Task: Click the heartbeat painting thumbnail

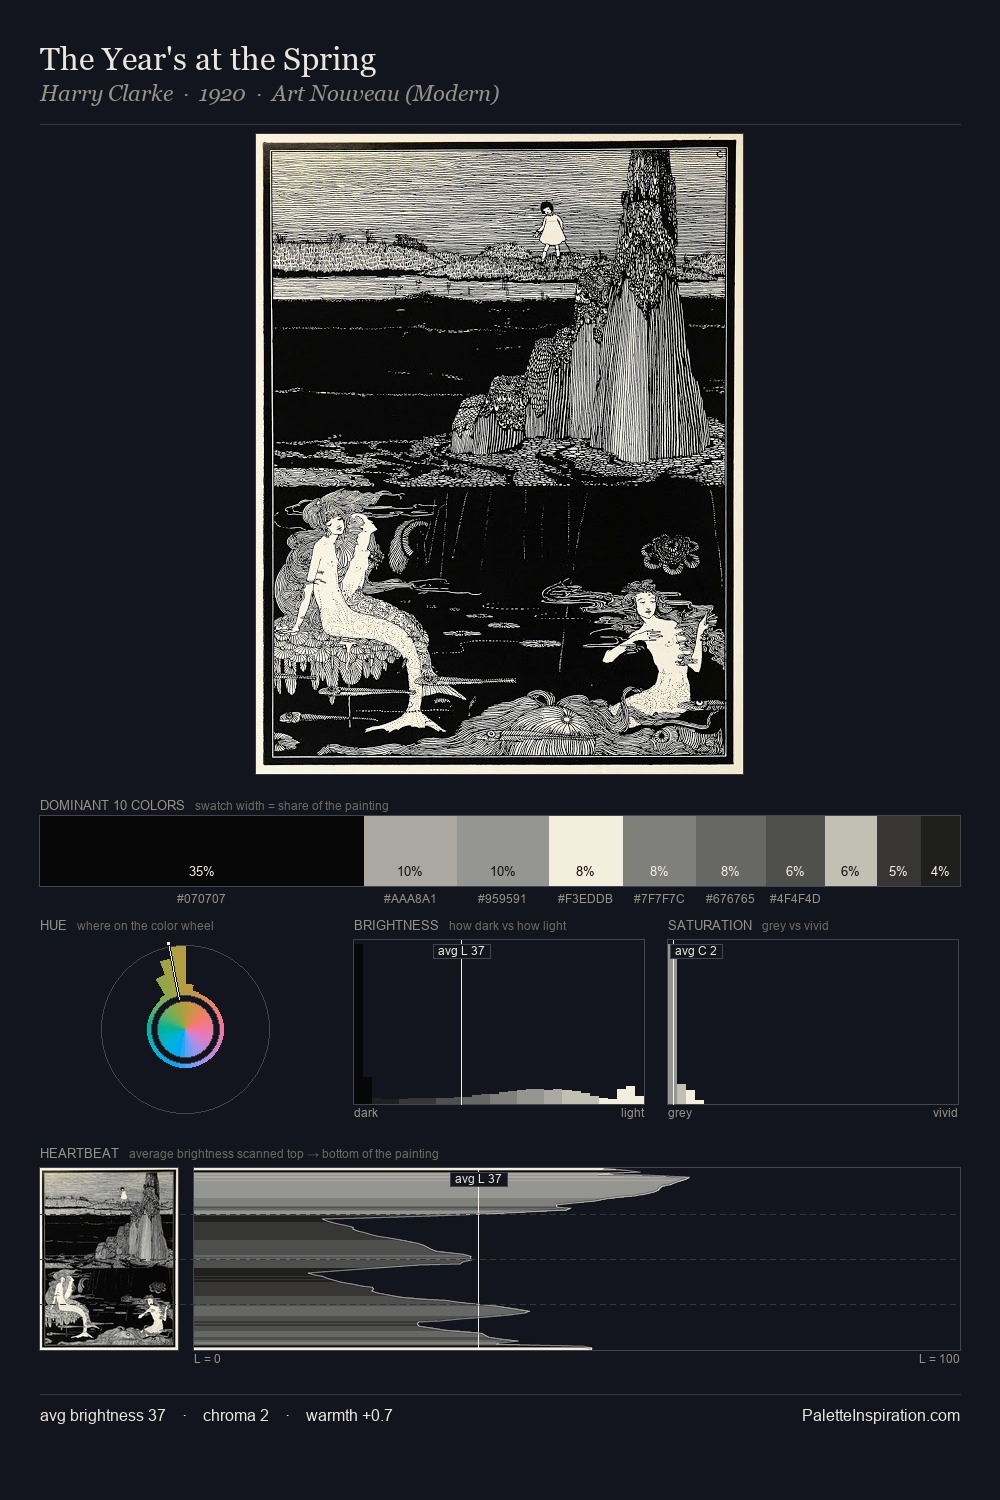Action: (109, 1259)
